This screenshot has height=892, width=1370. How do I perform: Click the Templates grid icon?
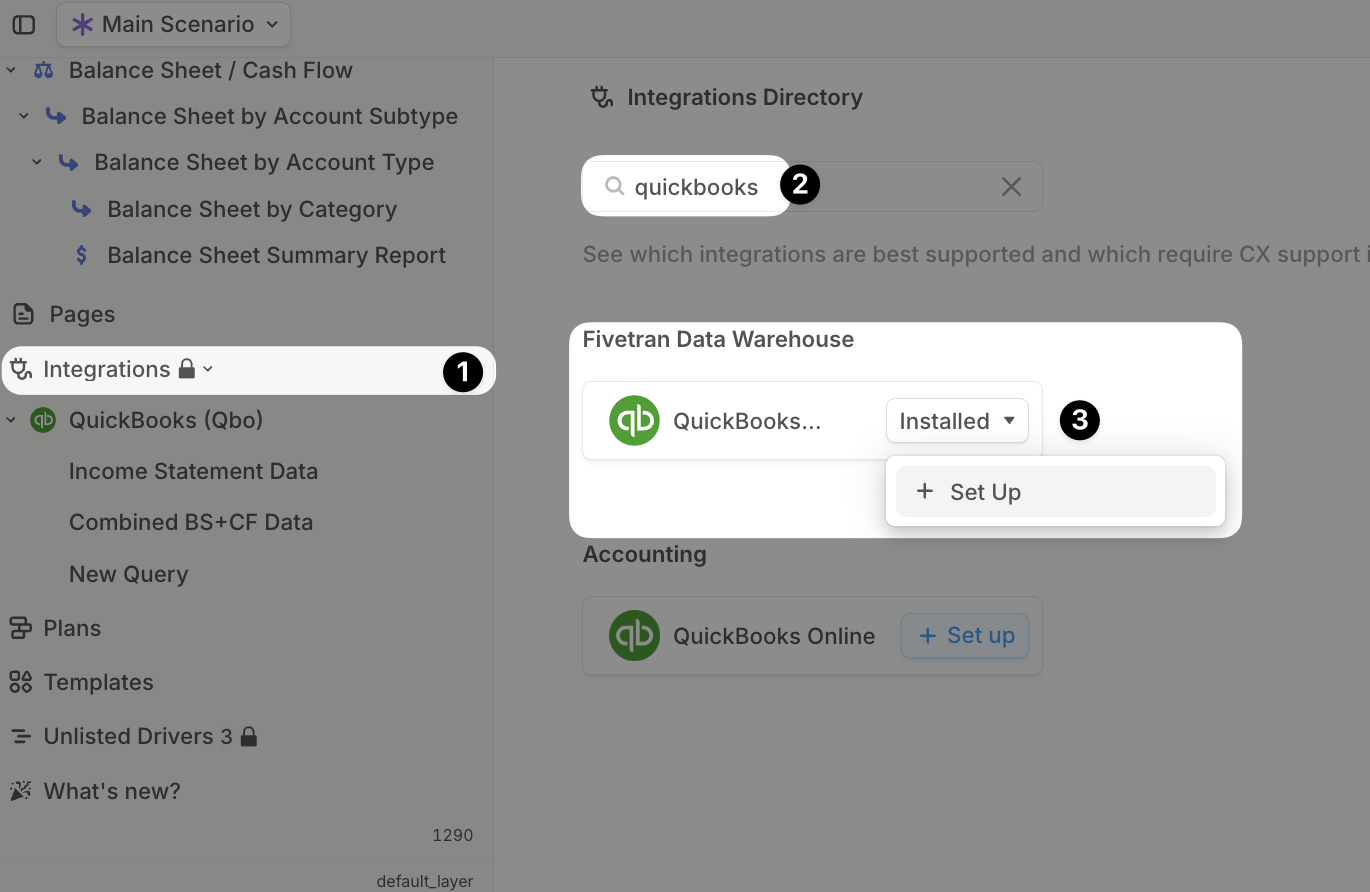[20, 682]
